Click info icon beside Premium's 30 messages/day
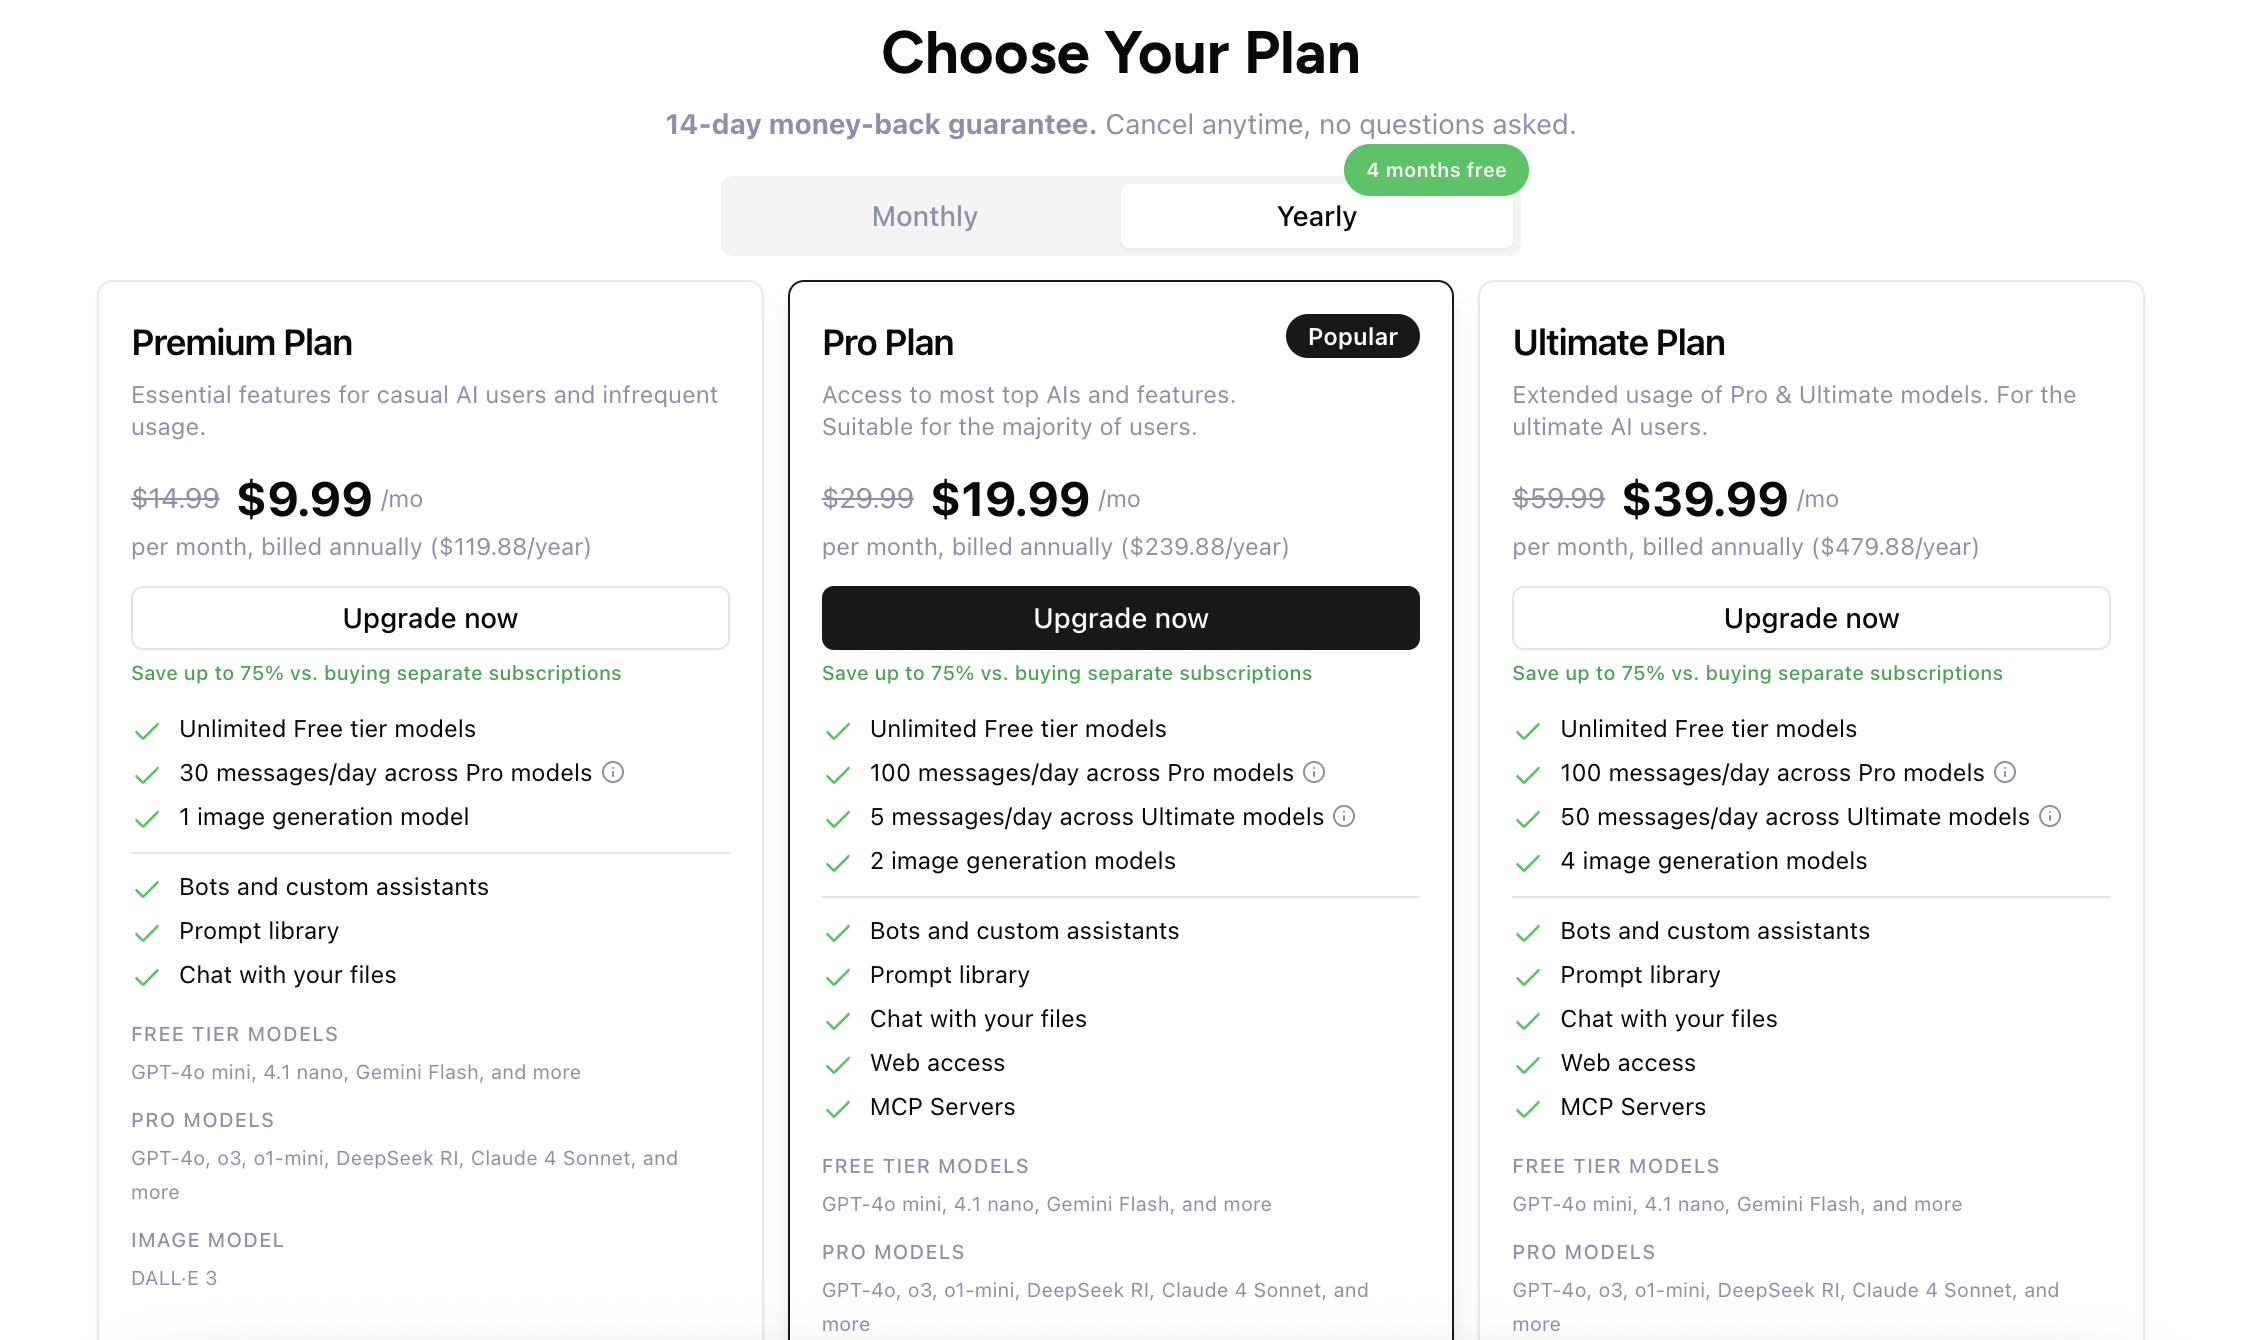Screen dimensions: 2248x1340 tap(613, 772)
